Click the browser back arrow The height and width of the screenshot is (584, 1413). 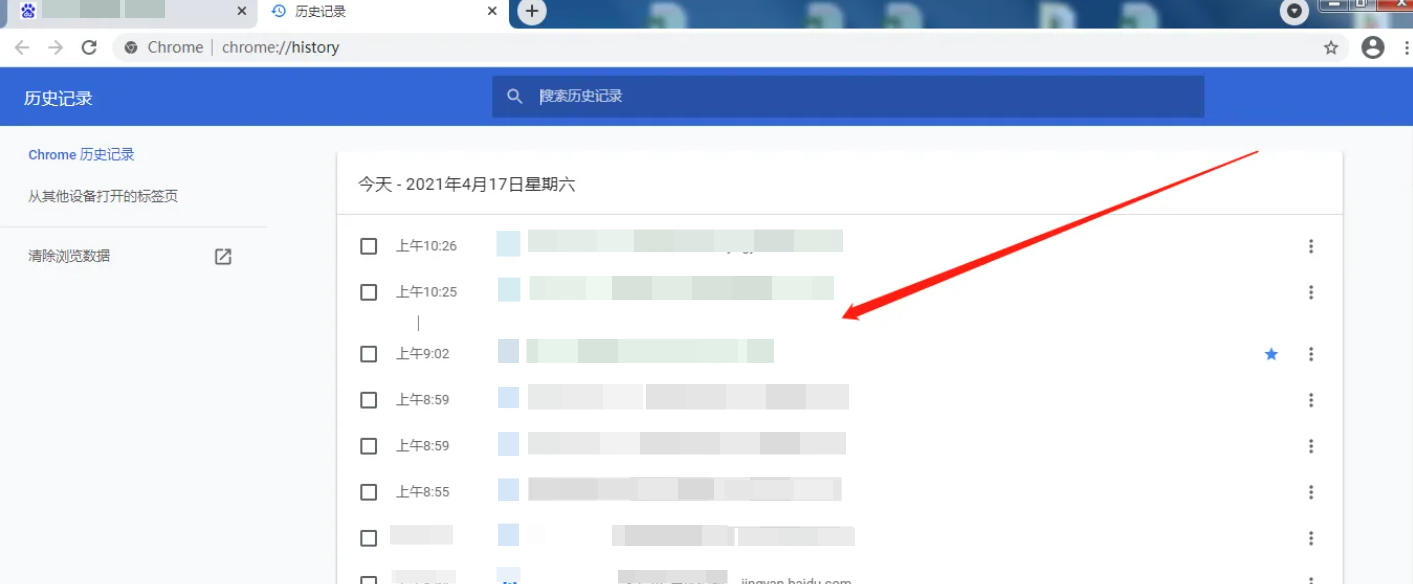[x=22, y=47]
